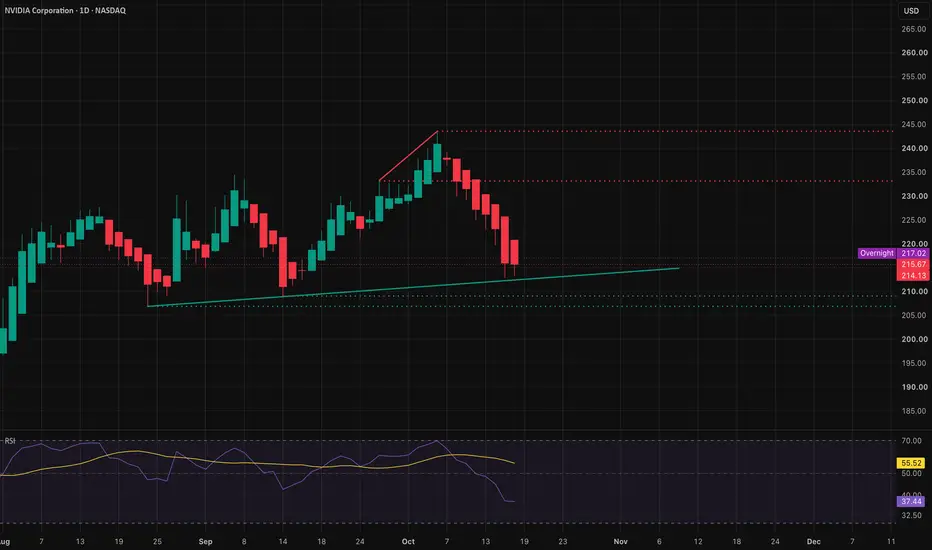Click the 195.00 price axis label
The image size is (932, 550).
click(914, 363)
